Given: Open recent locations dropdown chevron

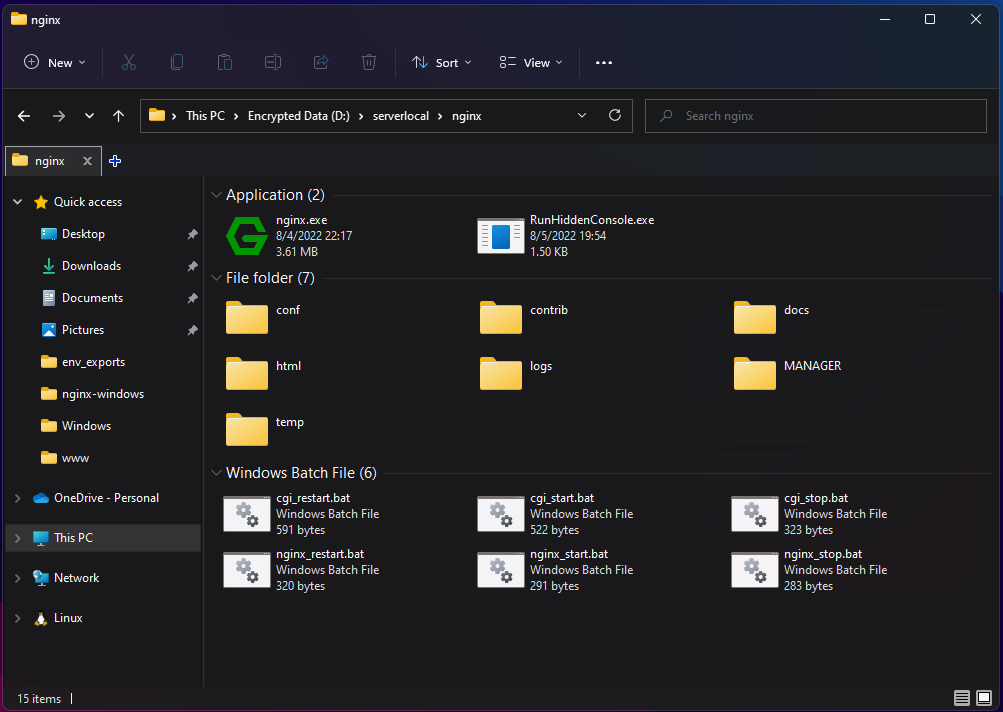Looking at the screenshot, I should click(x=90, y=116).
